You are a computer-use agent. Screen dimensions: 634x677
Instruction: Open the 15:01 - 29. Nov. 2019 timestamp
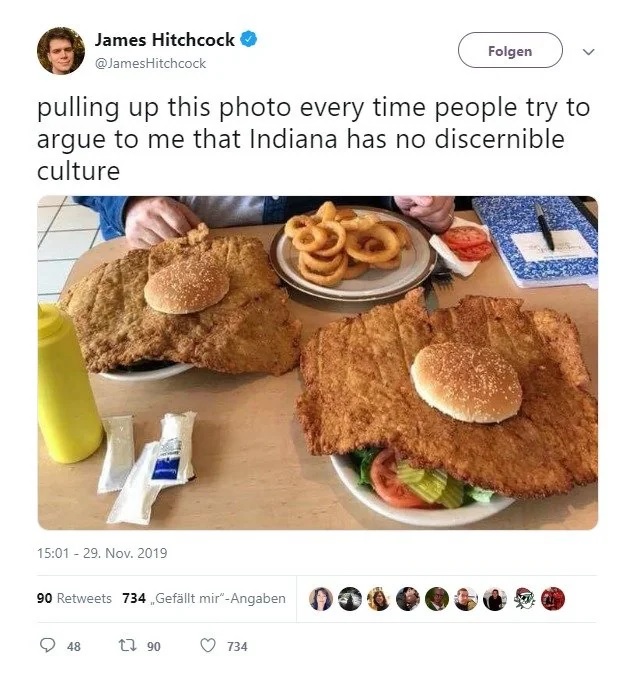pyautogui.click(x=102, y=553)
